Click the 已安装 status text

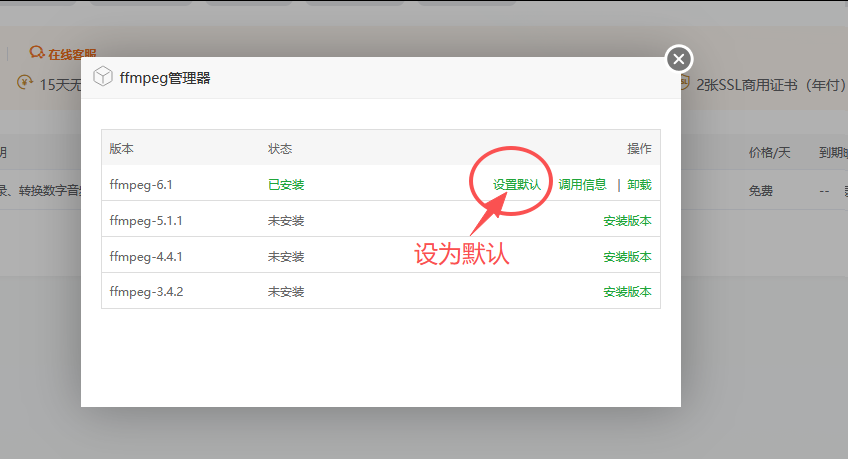point(286,184)
